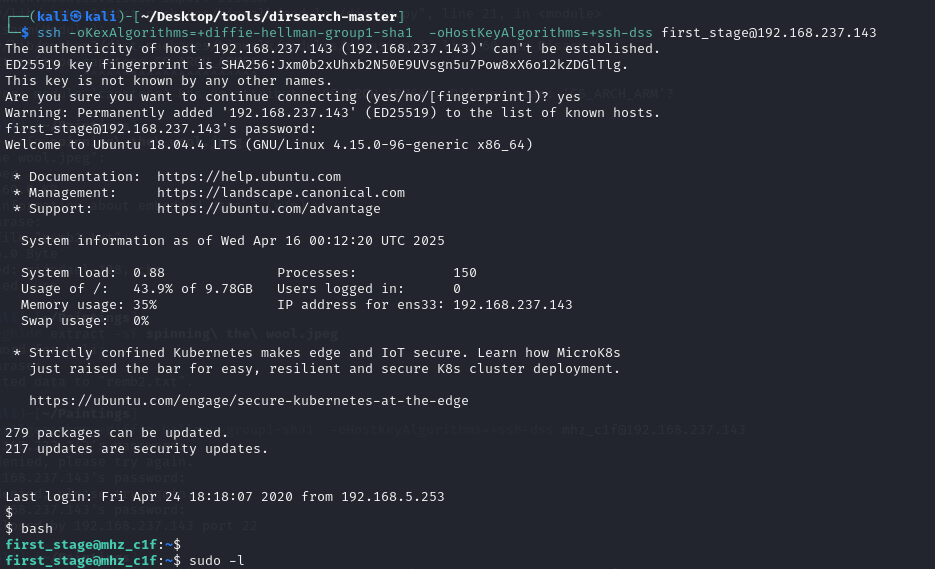This screenshot has height=569, width=935.
Task: Click the ens33 IP address 192.168.237.143
Action: pyautogui.click(x=513, y=305)
